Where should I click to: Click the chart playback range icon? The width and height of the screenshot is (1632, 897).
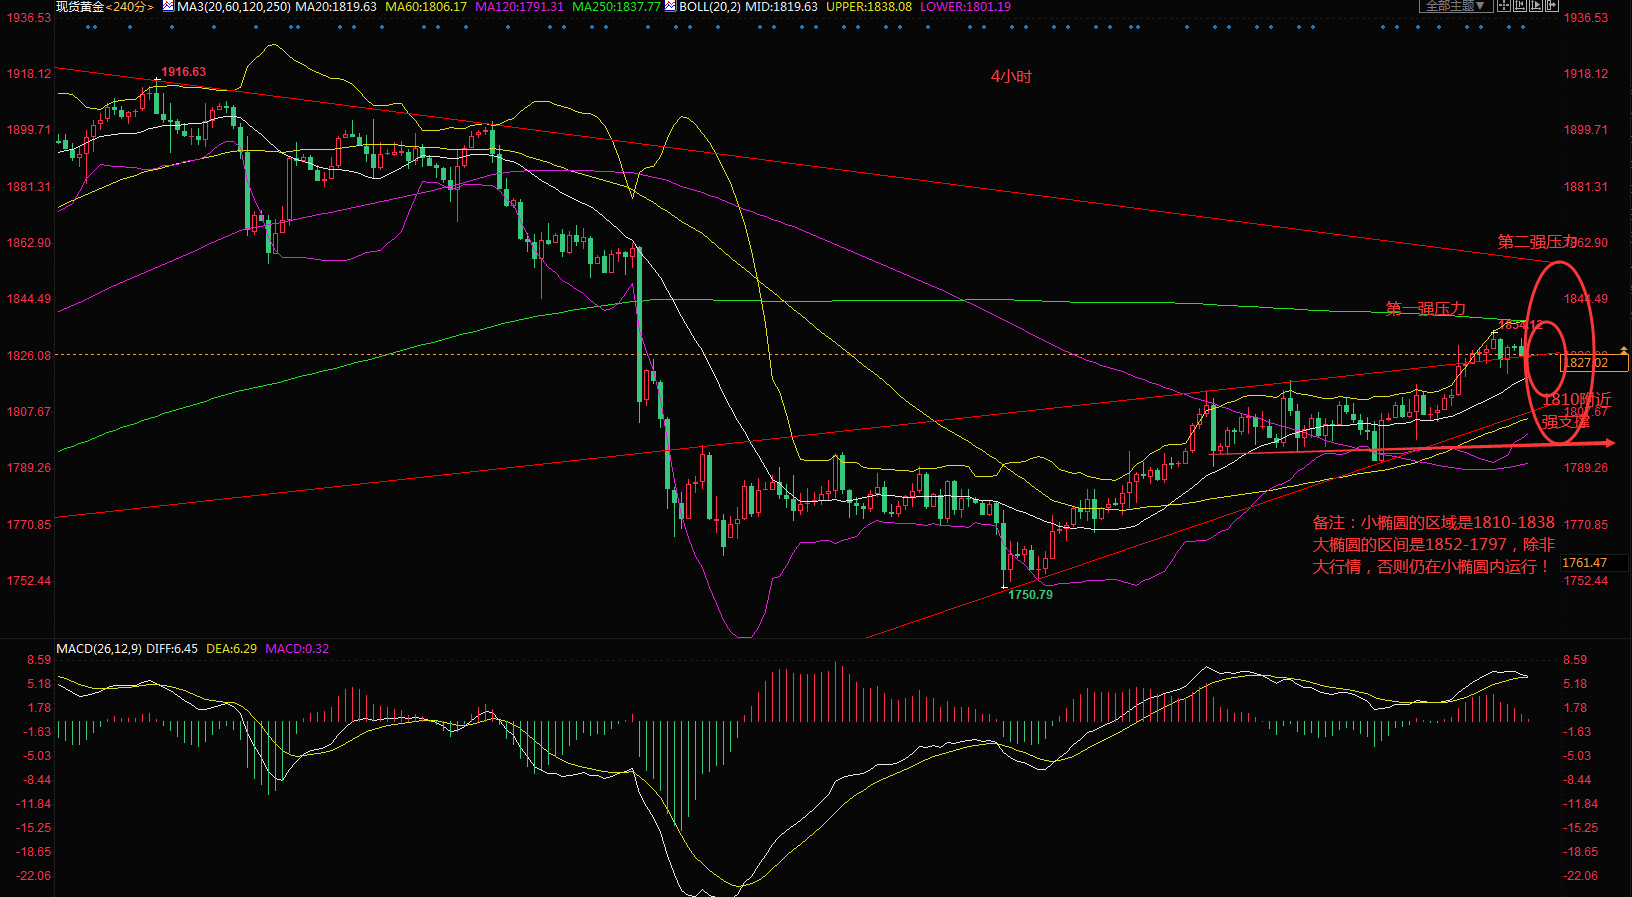point(1536,5)
